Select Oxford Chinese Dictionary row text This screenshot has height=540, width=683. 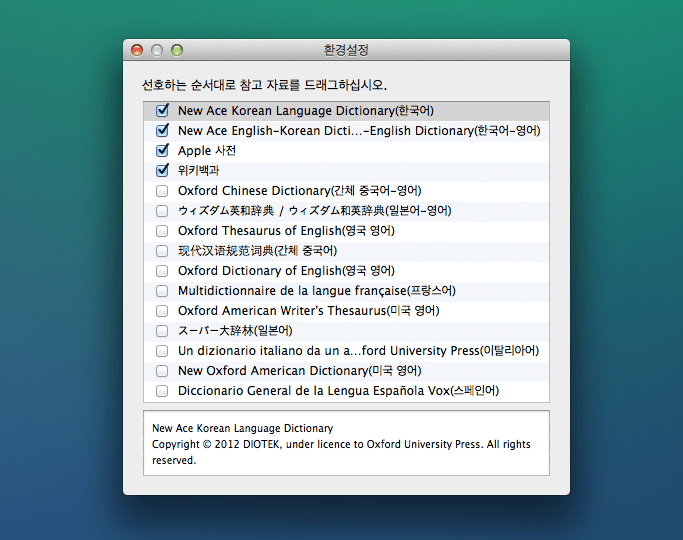pyautogui.click(x=300, y=191)
